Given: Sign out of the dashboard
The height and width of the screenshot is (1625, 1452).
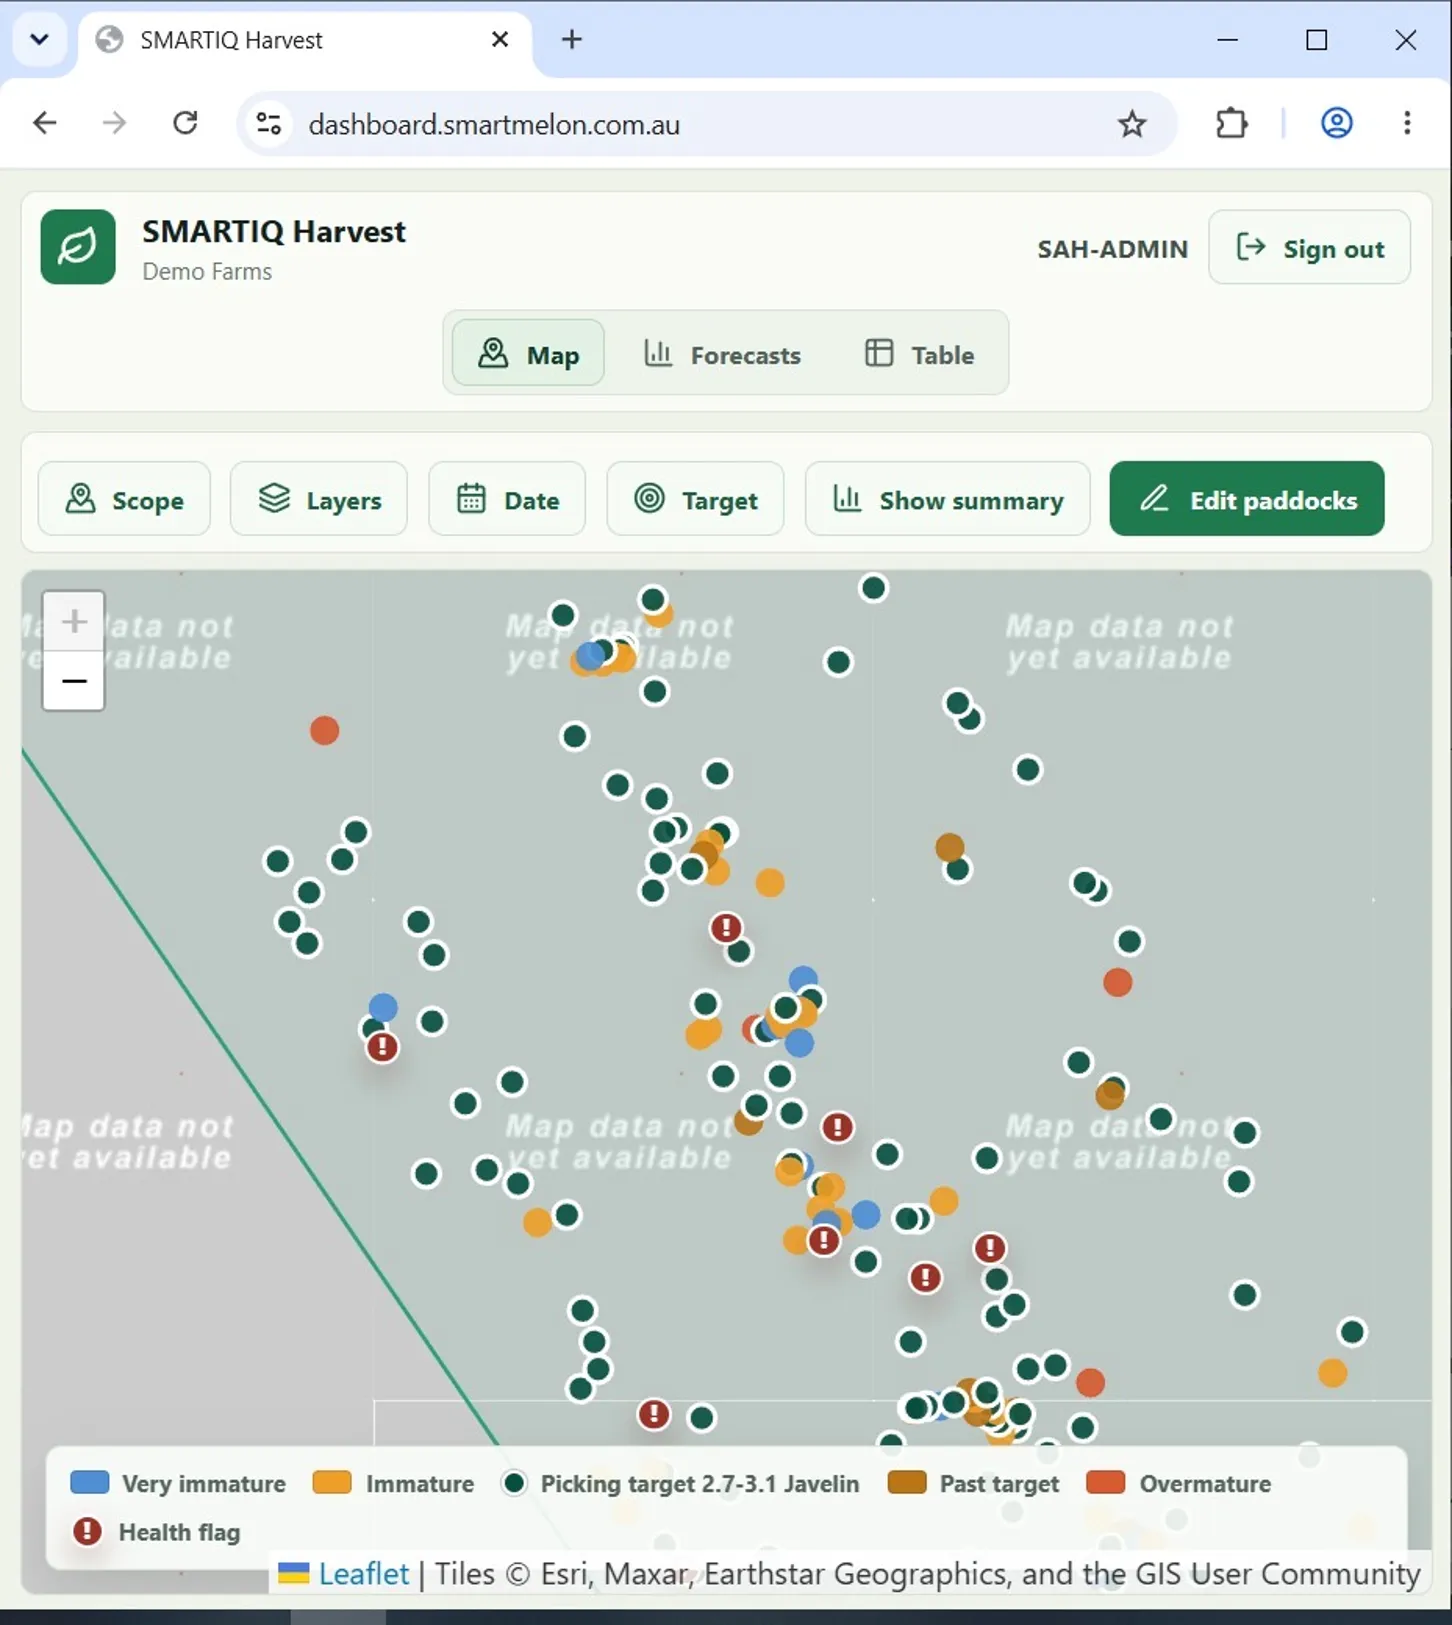Looking at the screenshot, I should coord(1309,248).
